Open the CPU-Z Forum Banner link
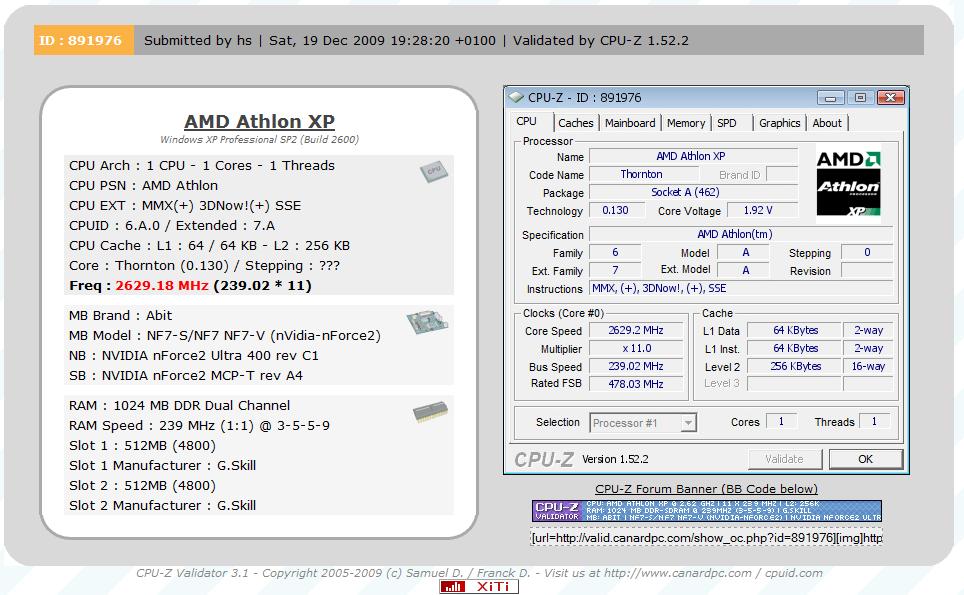964x595 pixels. [x=706, y=489]
